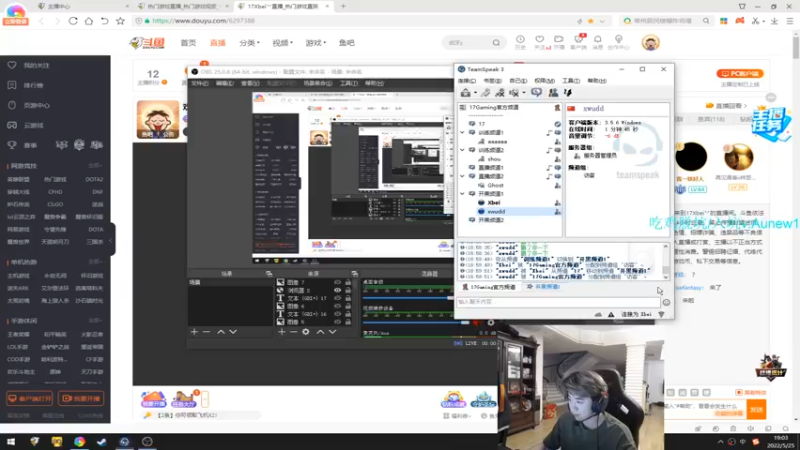Select channel 17 in TeamSpeak tree
800x450 pixels.
(x=482, y=124)
